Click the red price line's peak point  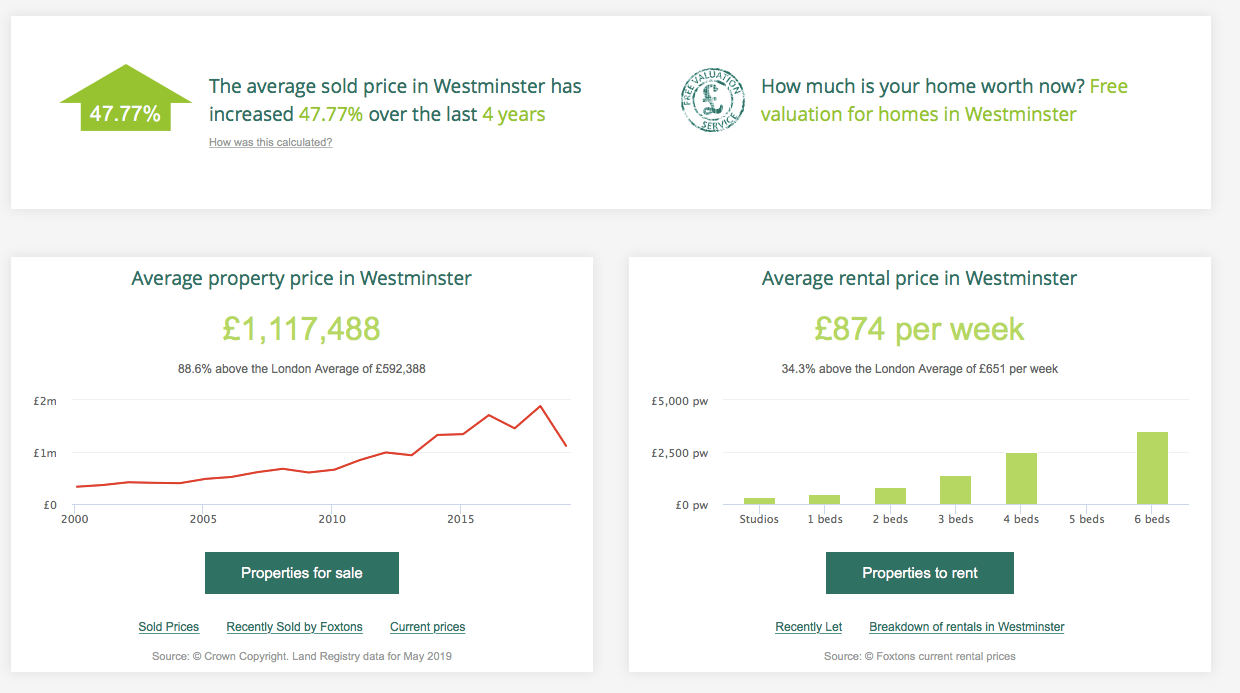click(540, 406)
